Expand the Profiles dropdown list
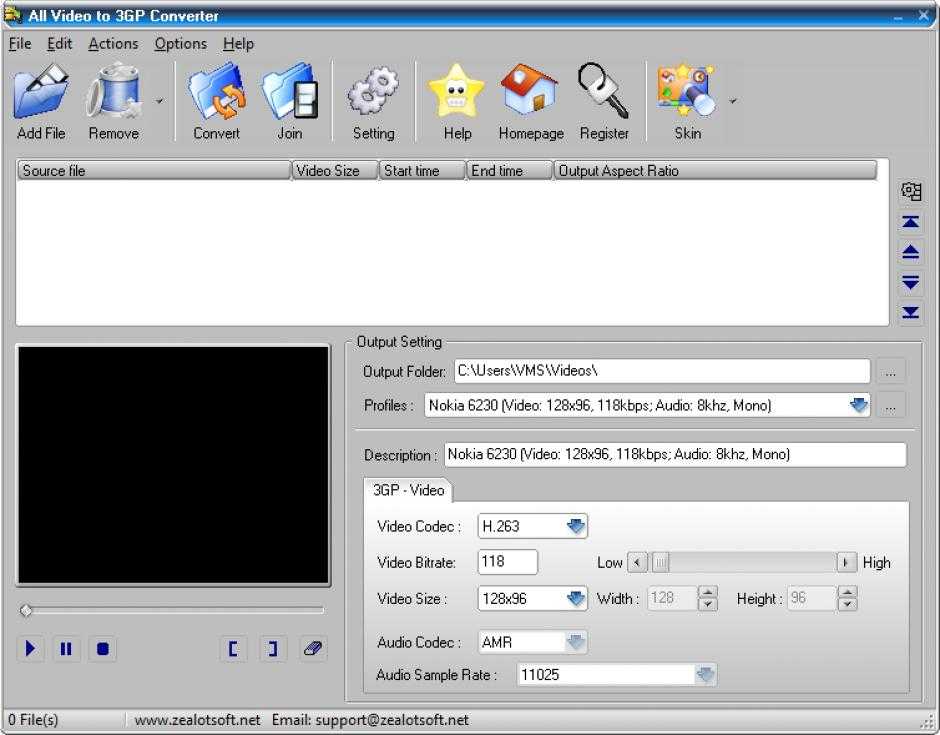 point(859,405)
